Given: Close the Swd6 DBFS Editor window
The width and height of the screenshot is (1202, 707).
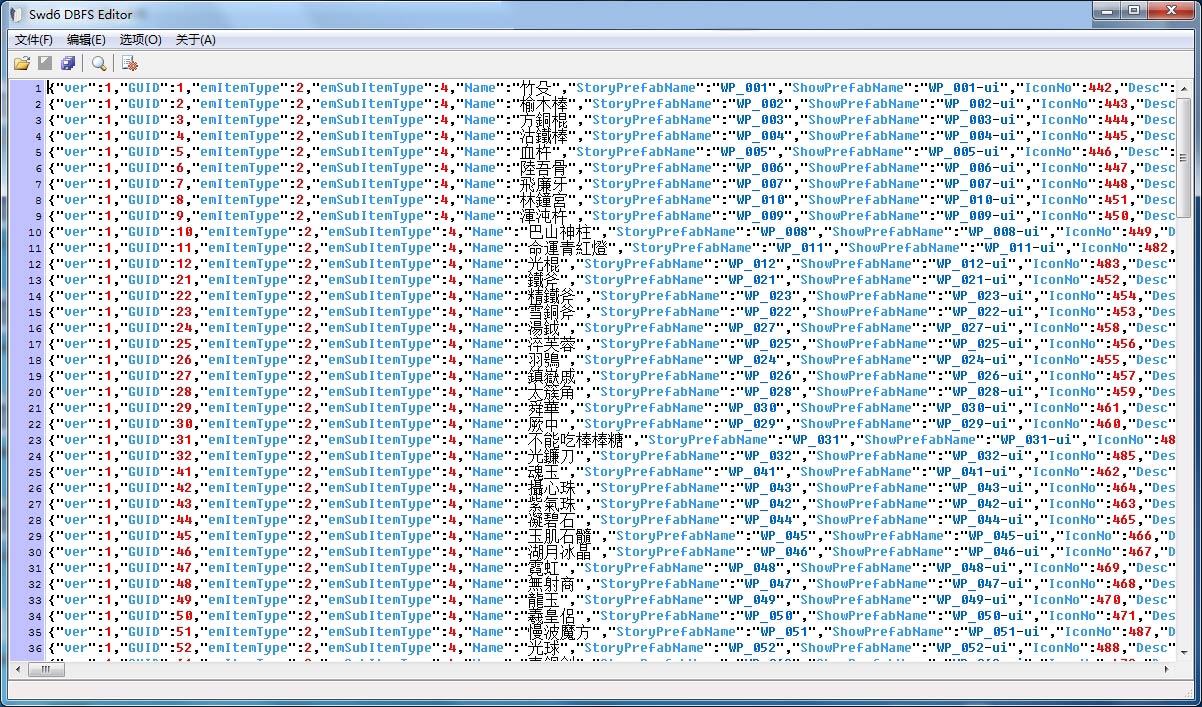Looking at the screenshot, I should coord(1171,11).
